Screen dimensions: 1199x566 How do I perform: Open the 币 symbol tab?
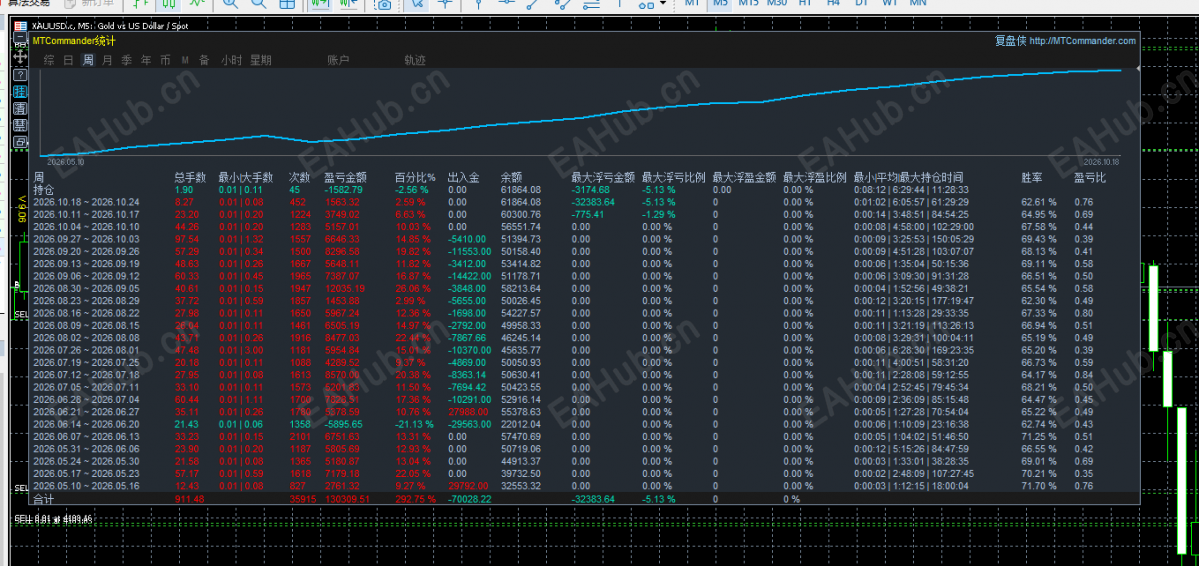coord(165,60)
